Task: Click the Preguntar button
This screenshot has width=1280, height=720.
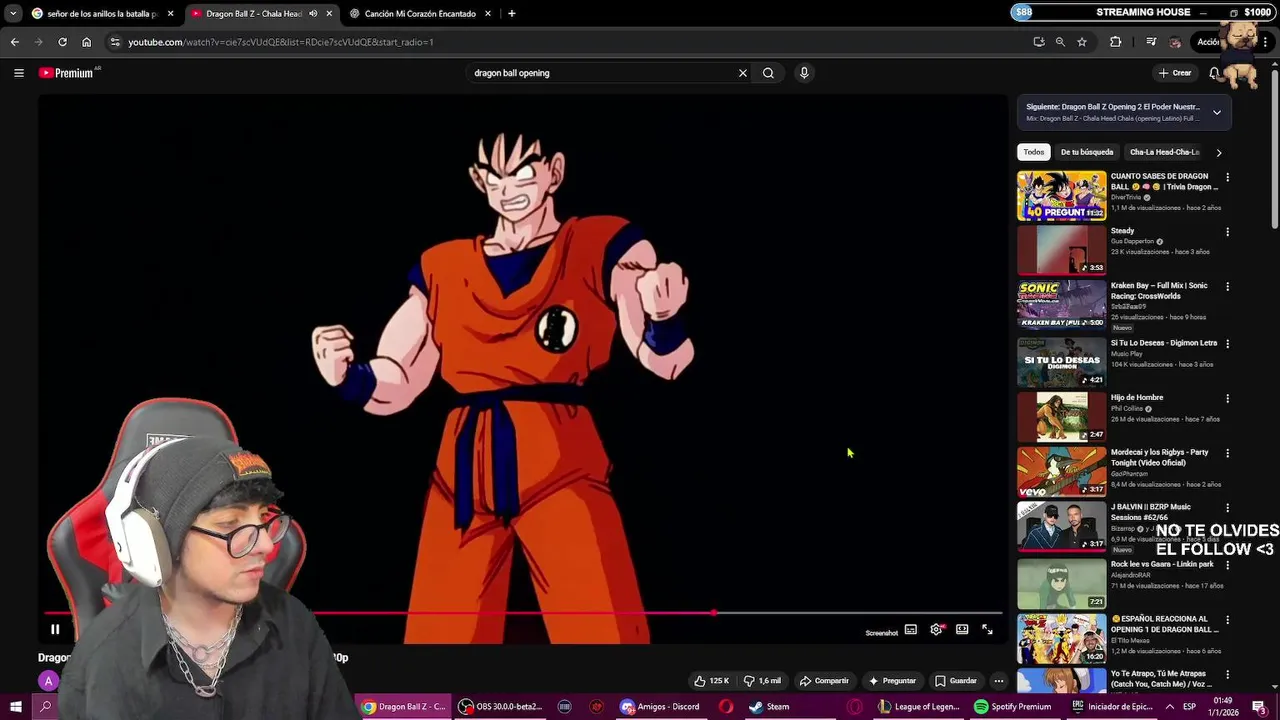Action: point(892,681)
